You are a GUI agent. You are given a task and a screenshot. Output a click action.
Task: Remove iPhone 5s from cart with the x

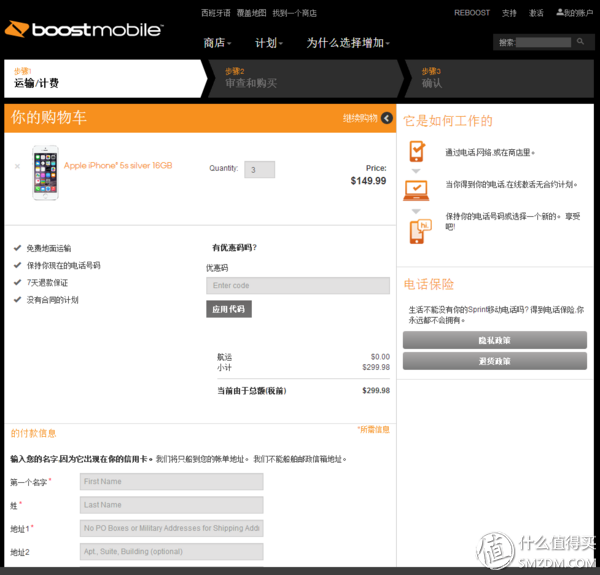coord(17,166)
